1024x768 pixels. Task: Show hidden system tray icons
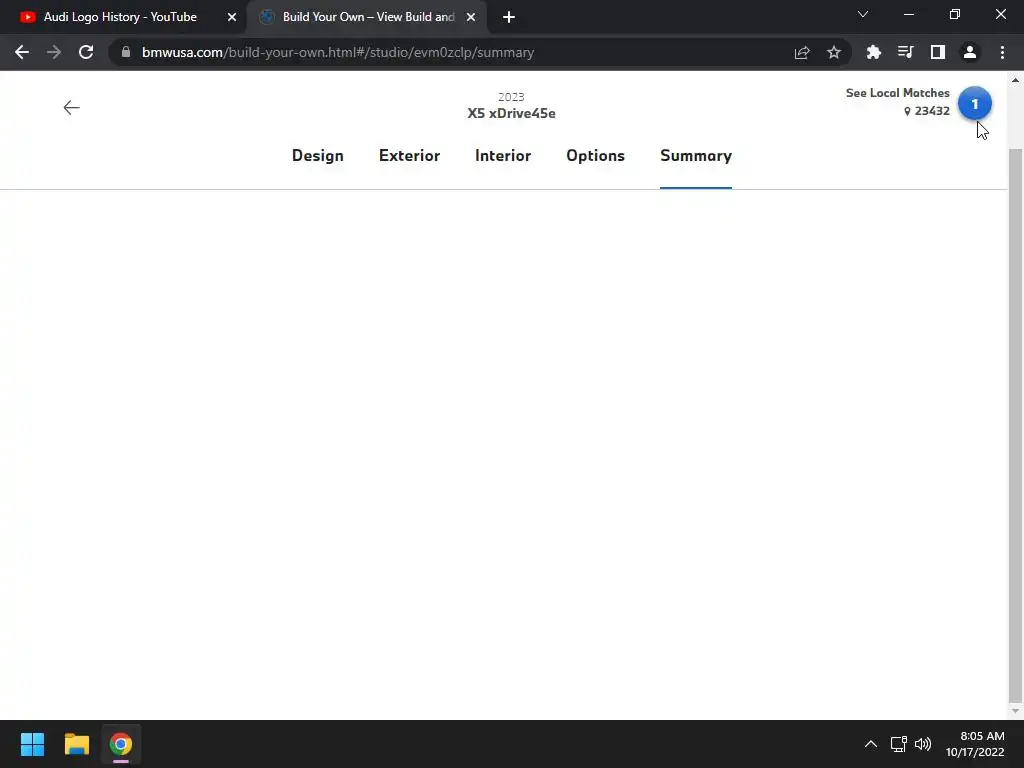pos(871,744)
